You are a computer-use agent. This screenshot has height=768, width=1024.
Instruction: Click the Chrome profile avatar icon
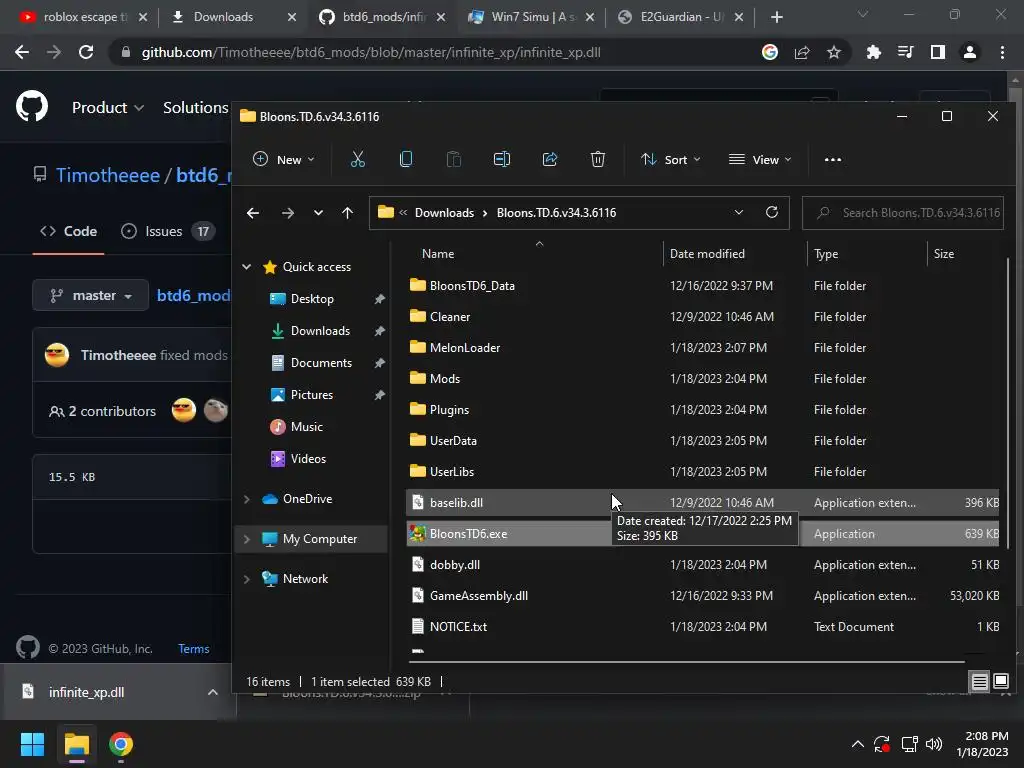(970, 52)
